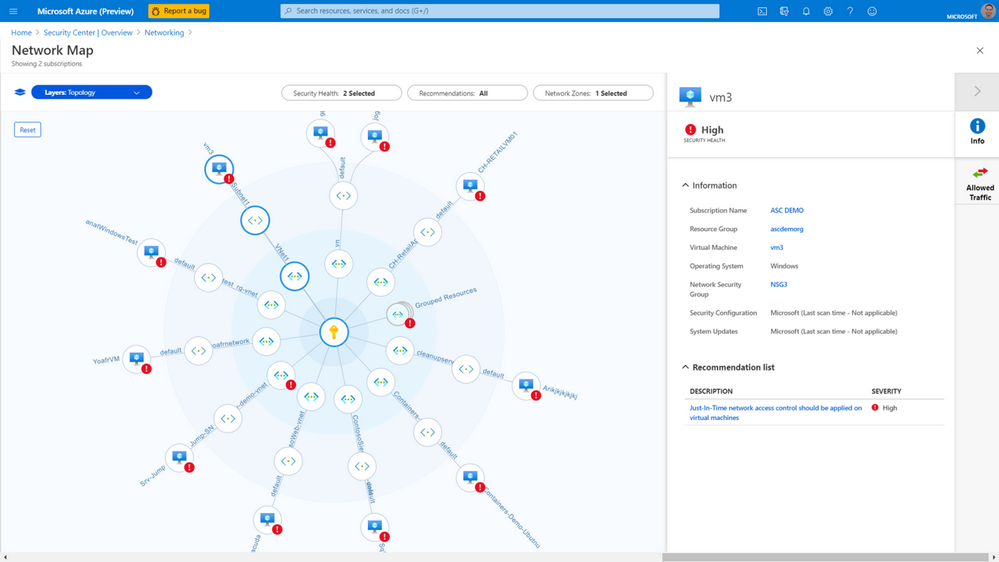
Task: Collapse the details panel chevron
Action: (977, 92)
